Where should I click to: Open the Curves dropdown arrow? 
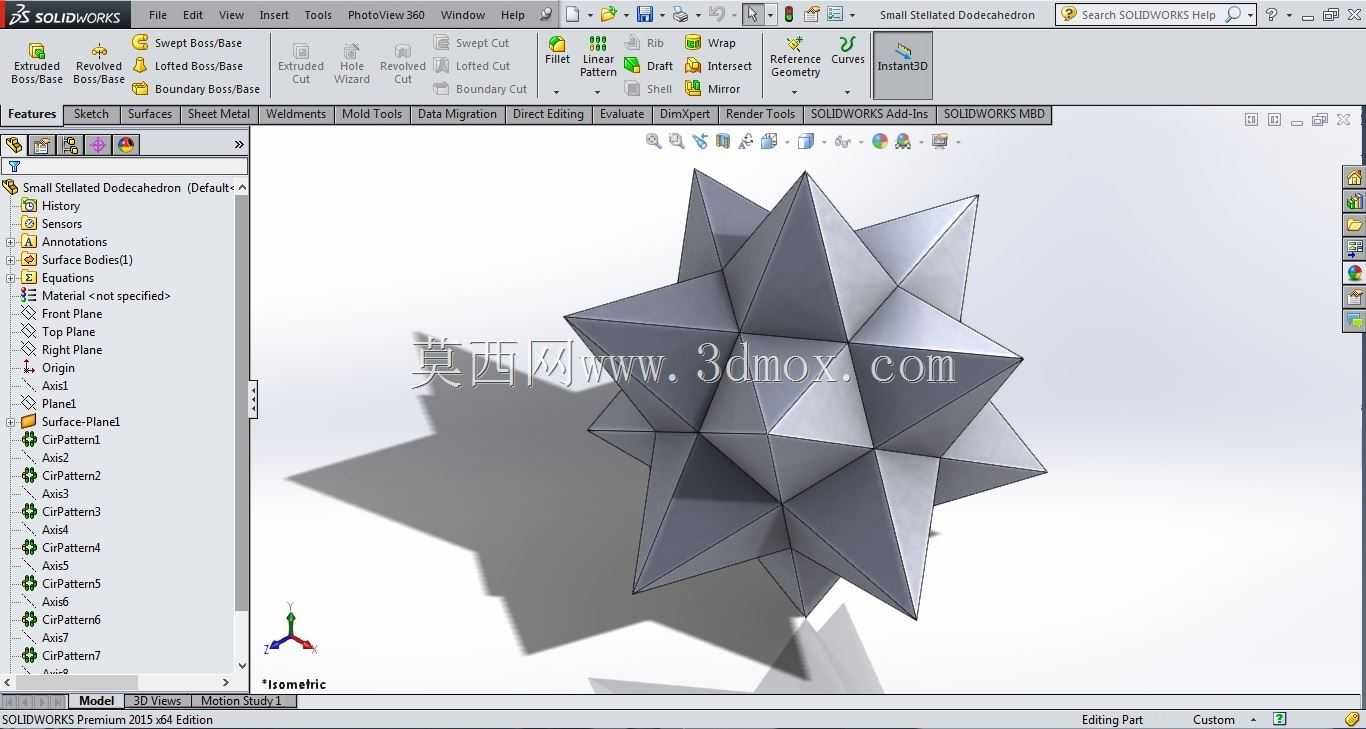848,91
